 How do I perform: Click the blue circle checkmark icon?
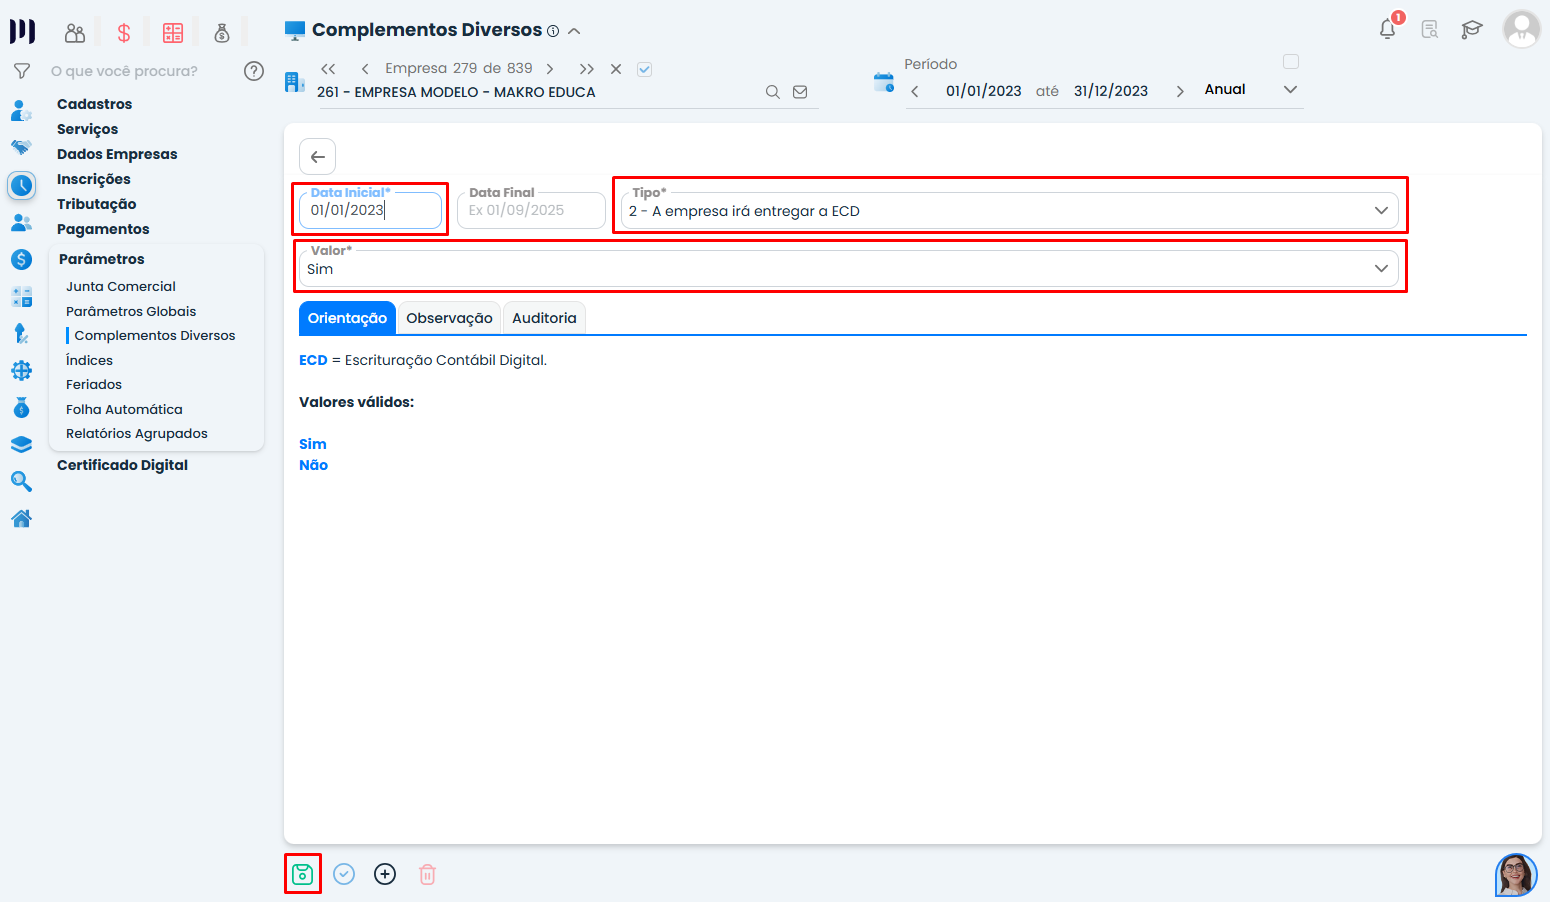tap(344, 874)
